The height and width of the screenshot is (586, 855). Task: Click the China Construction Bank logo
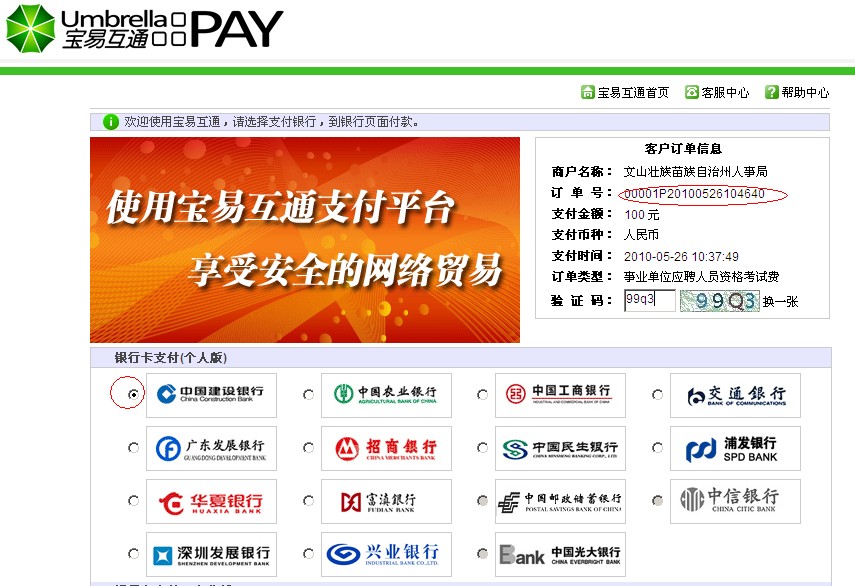coord(211,395)
